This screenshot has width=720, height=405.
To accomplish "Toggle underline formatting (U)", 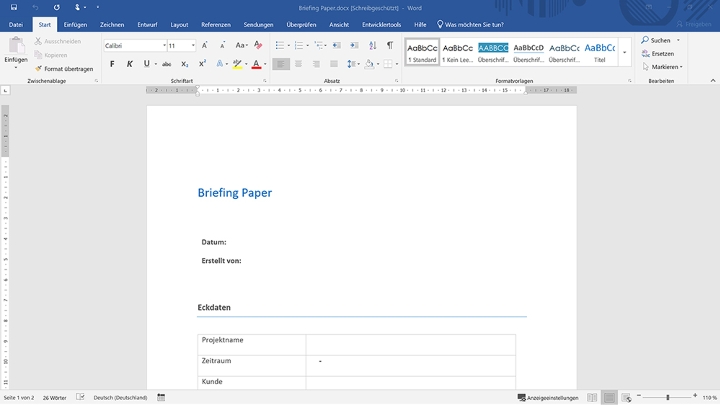I will 146,64.
